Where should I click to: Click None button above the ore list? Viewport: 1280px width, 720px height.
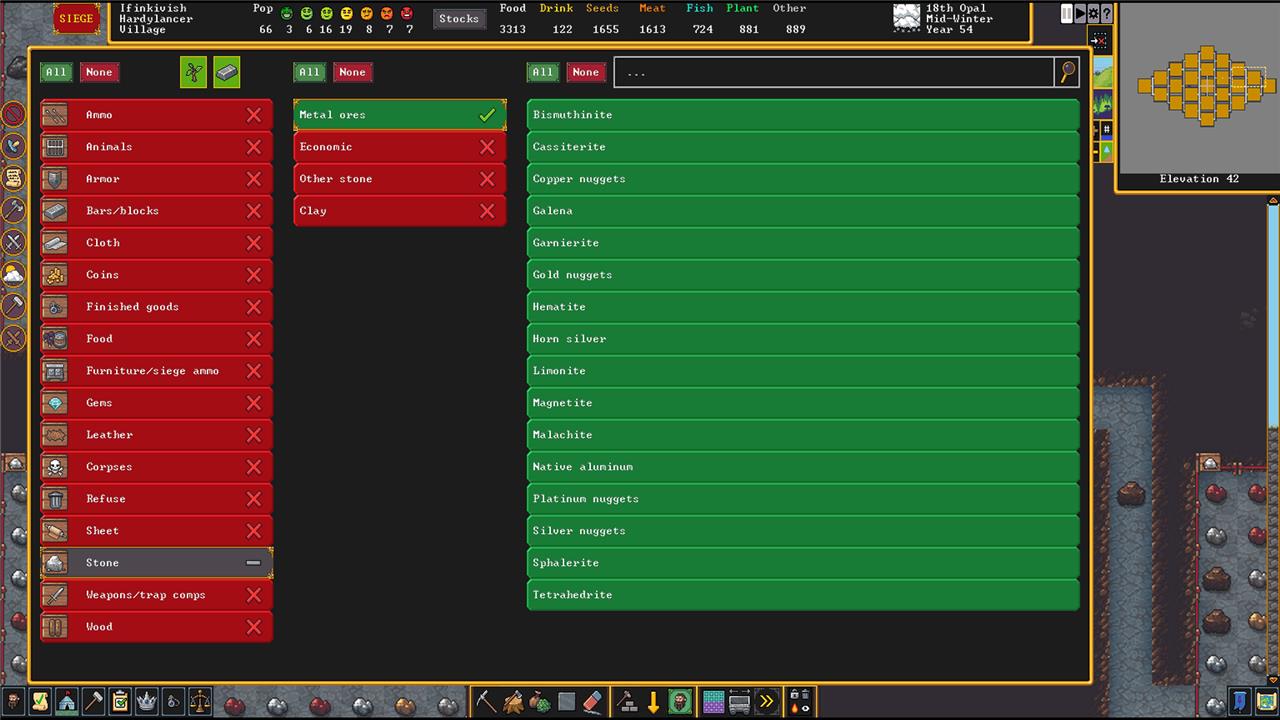(x=586, y=72)
